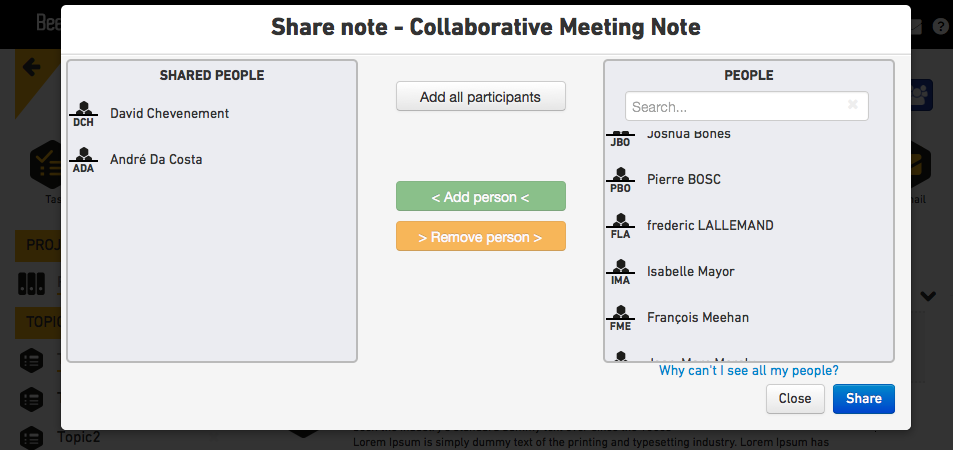
Task: Click the help question mark icon
Action: click(x=941, y=26)
